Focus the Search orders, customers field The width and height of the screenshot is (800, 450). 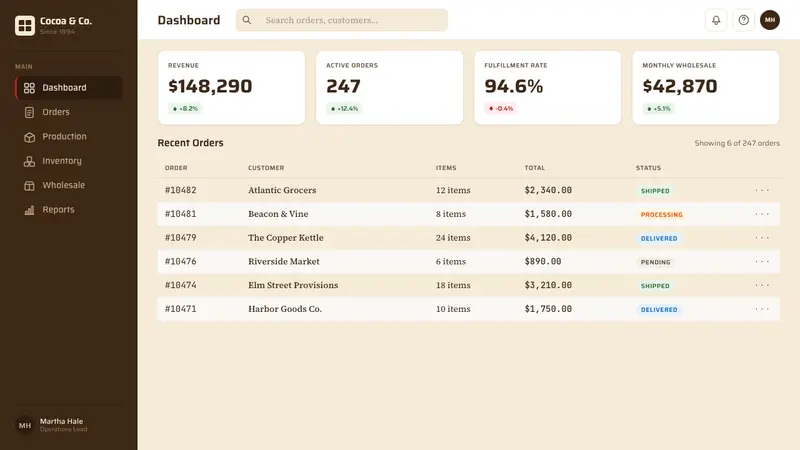(341, 20)
